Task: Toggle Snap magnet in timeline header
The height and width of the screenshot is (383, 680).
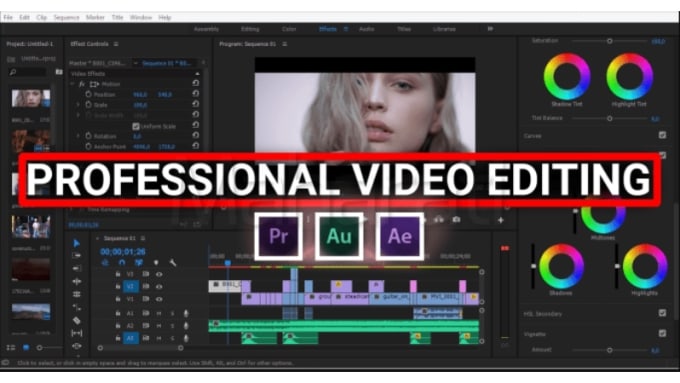Action: (x=122, y=262)
